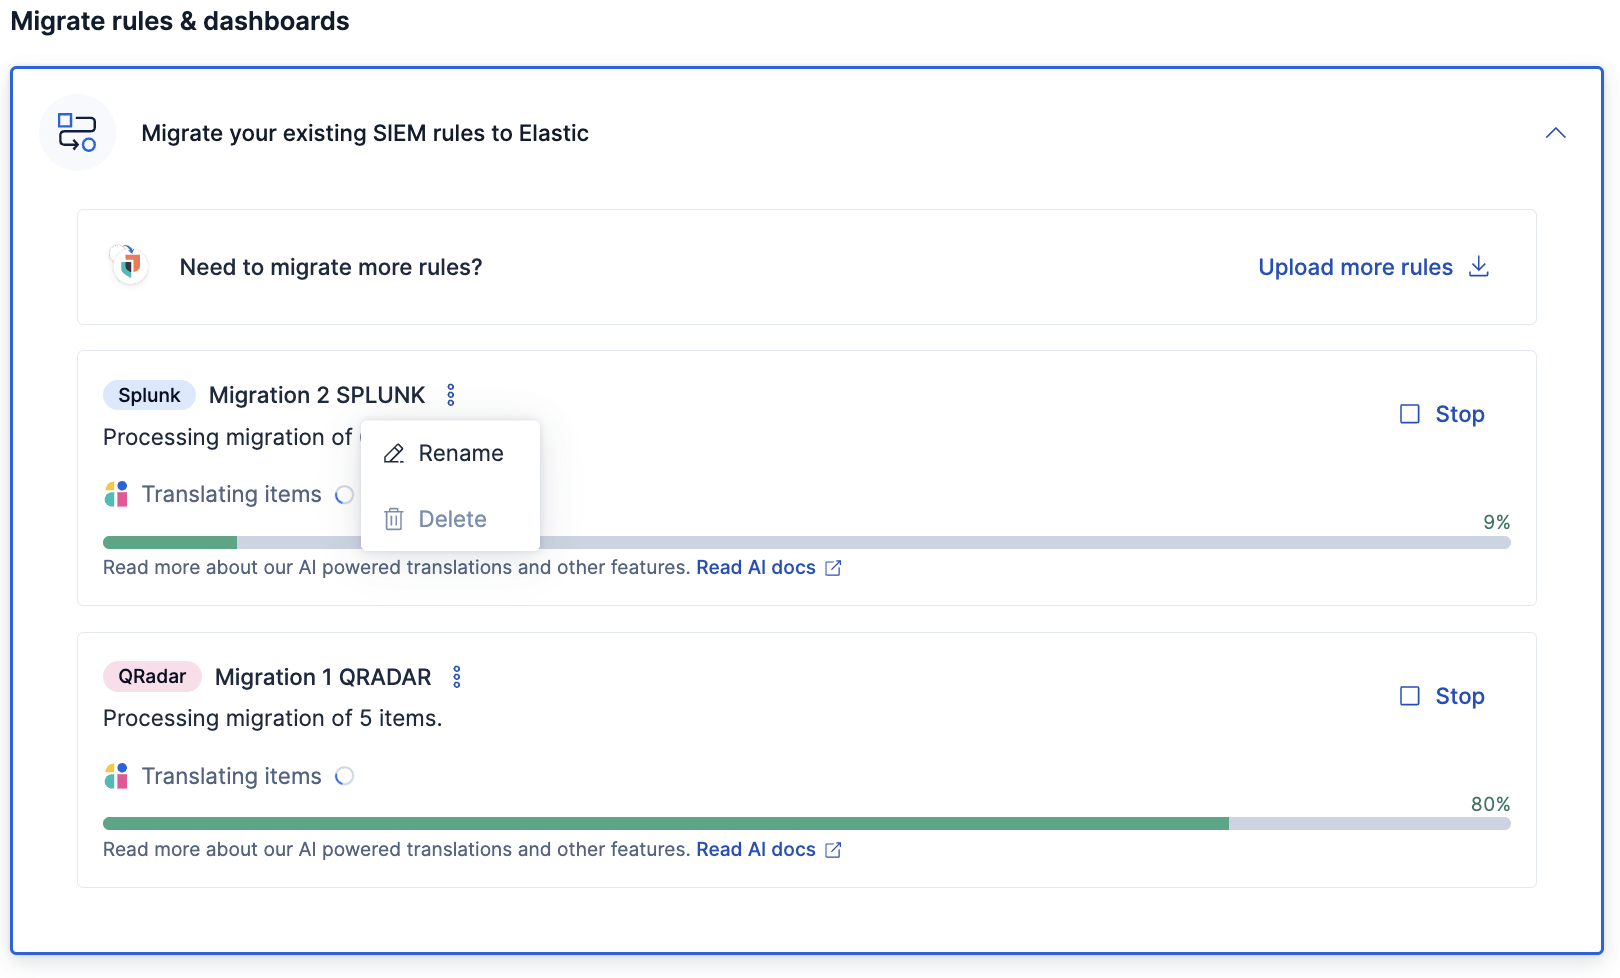Screen dimensions: 1620x978
Task: Open options menu for Migration 1 QRADAR
Action: point(457,677)
